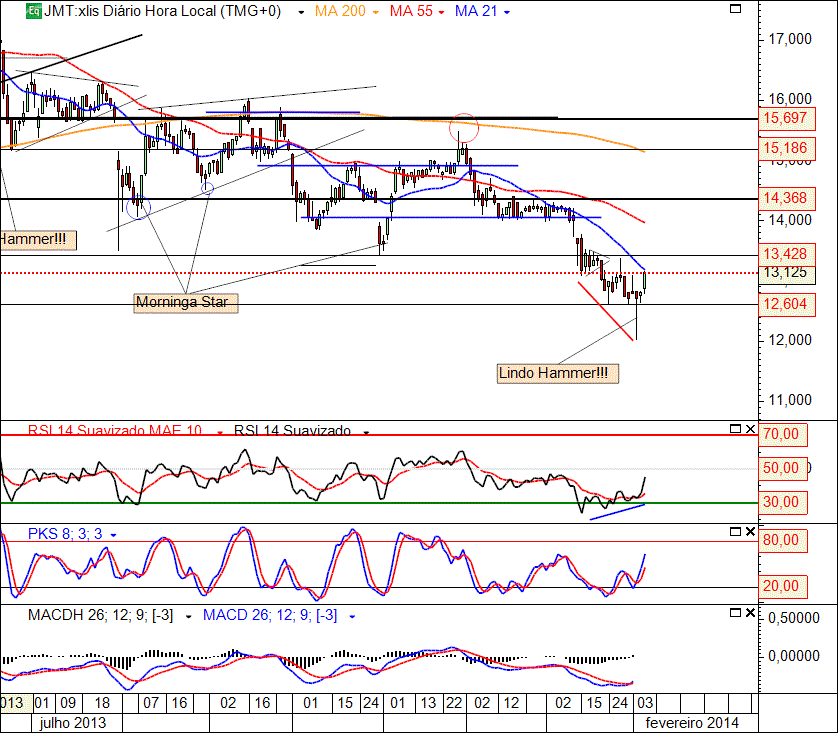The image size is (838, 733).
Task: Select the Morninga Star annotation
Action: [185, 302]
